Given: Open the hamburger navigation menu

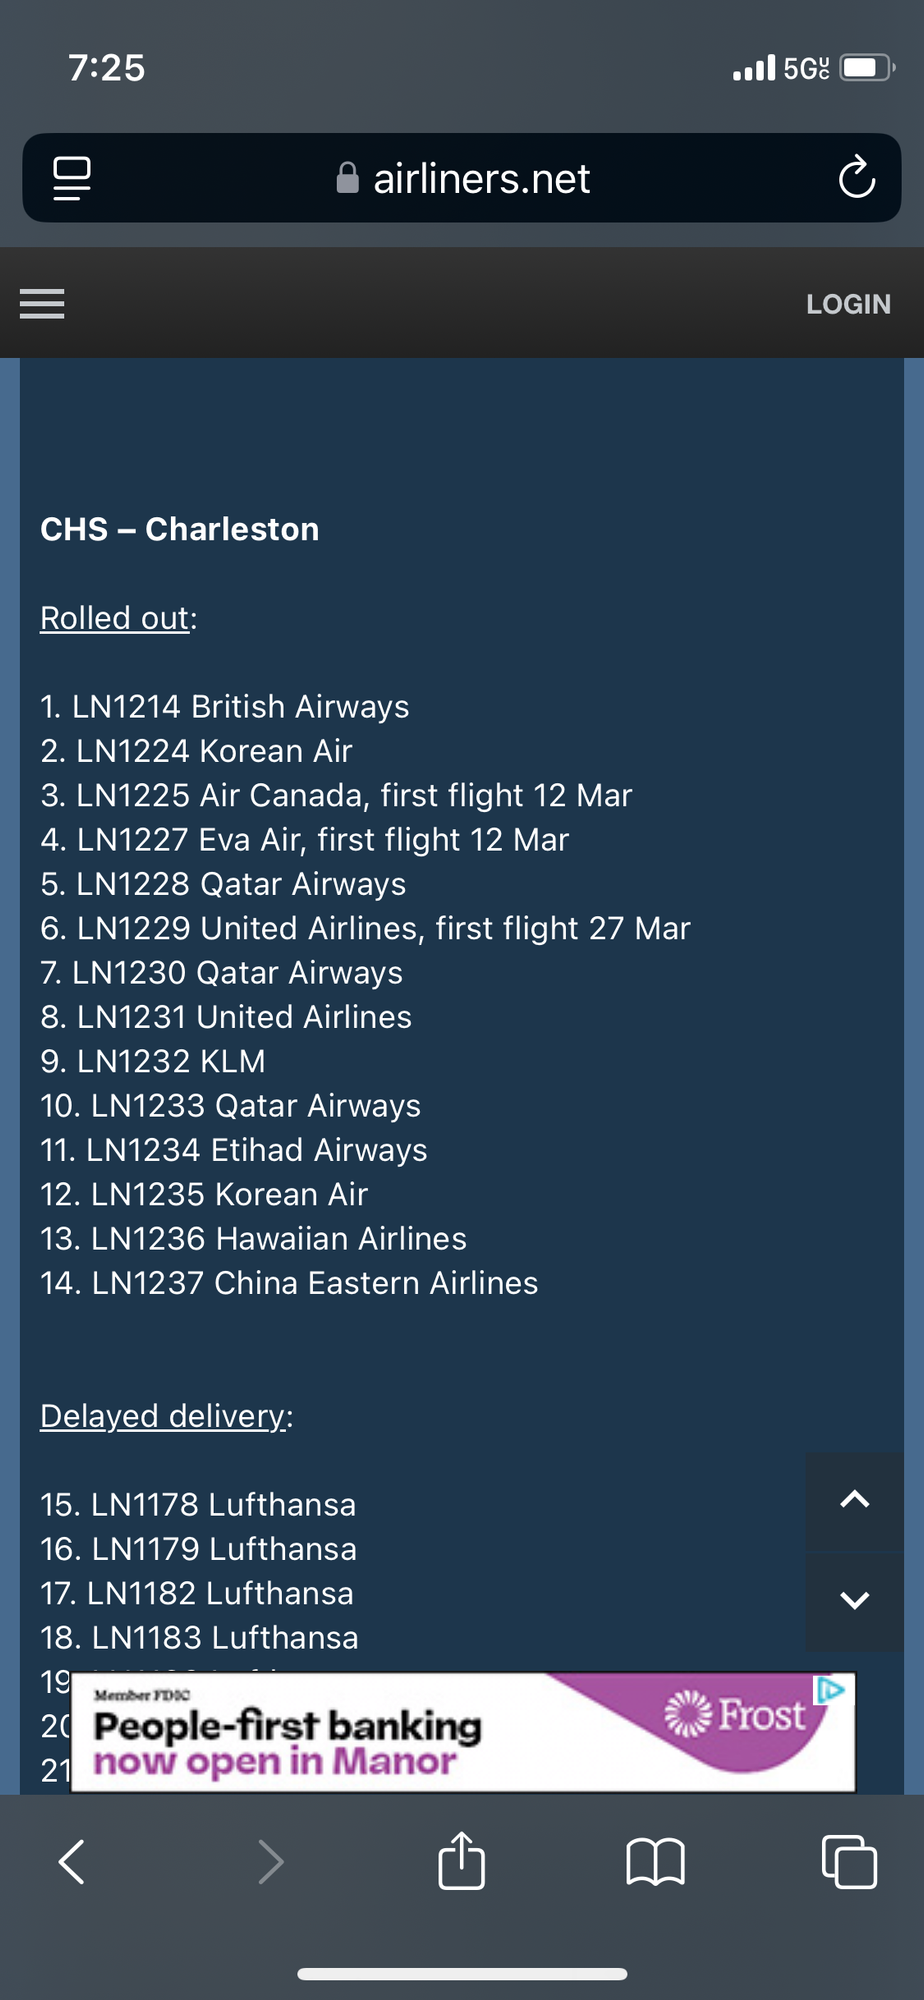Looking at the screenshot, I should click(x=42, y=303).
